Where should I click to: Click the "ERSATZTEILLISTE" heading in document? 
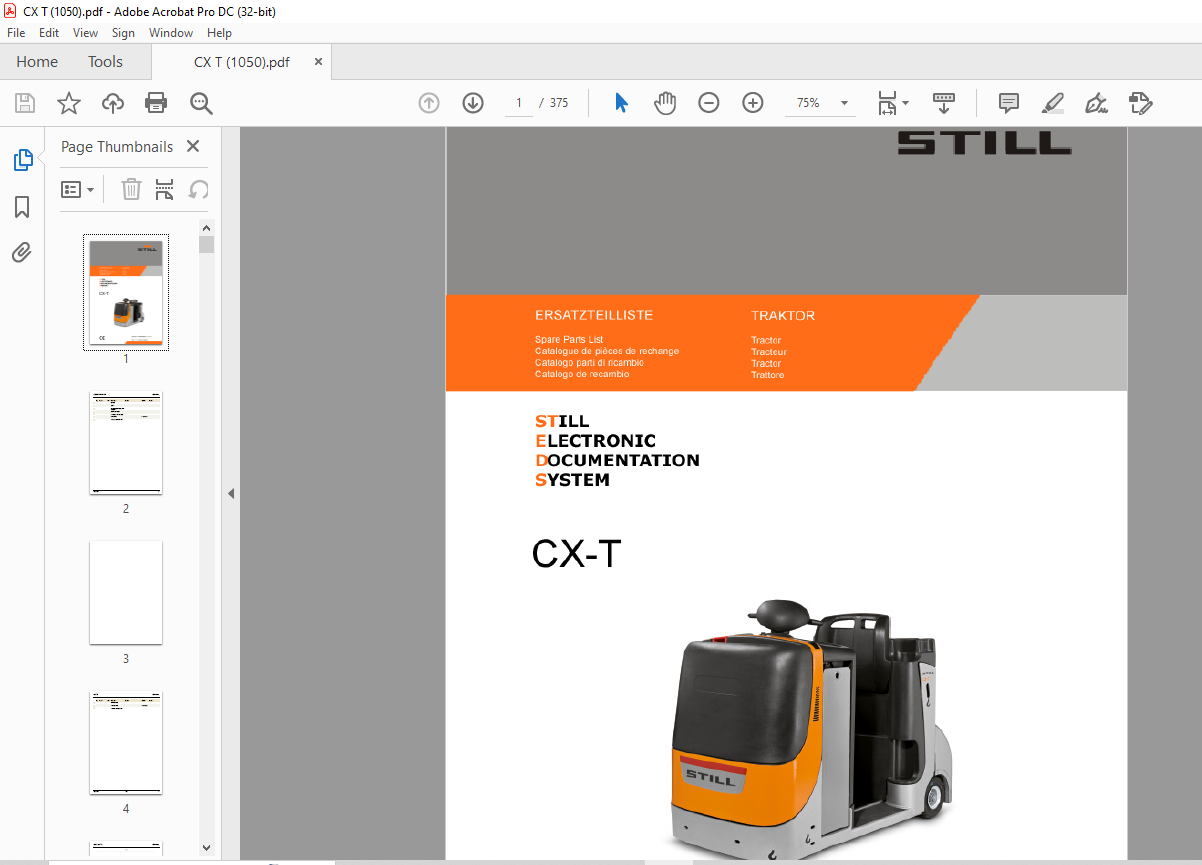pyautogui.click(x=594, y=315)
